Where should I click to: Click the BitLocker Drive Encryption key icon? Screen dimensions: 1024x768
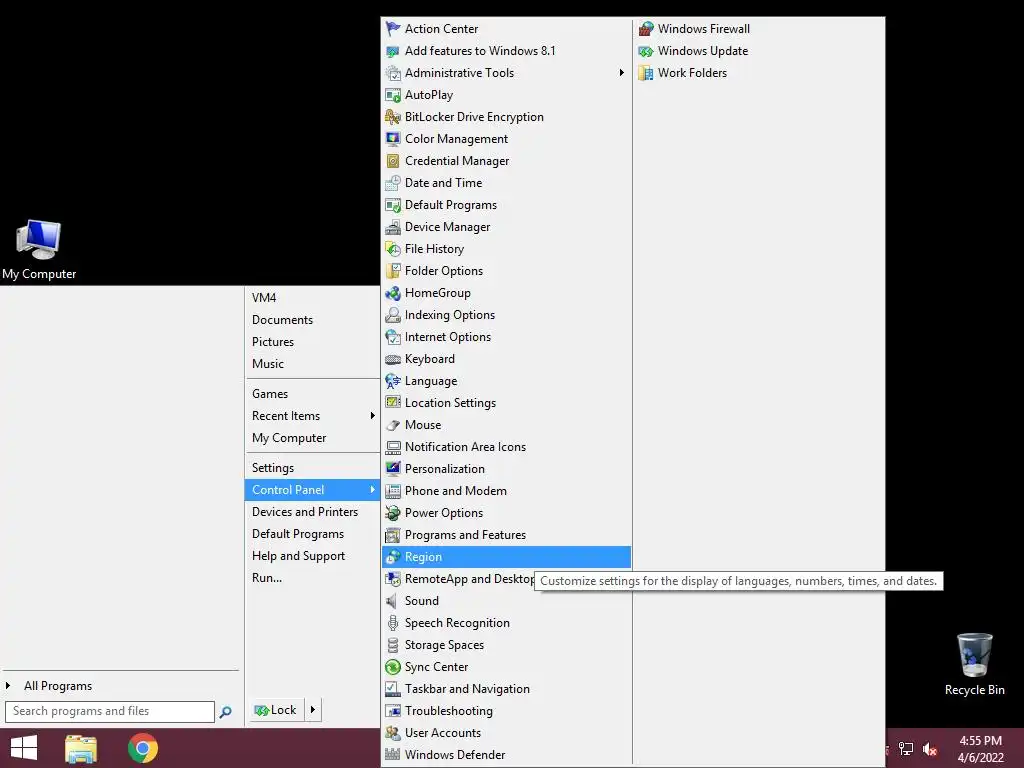392,117
